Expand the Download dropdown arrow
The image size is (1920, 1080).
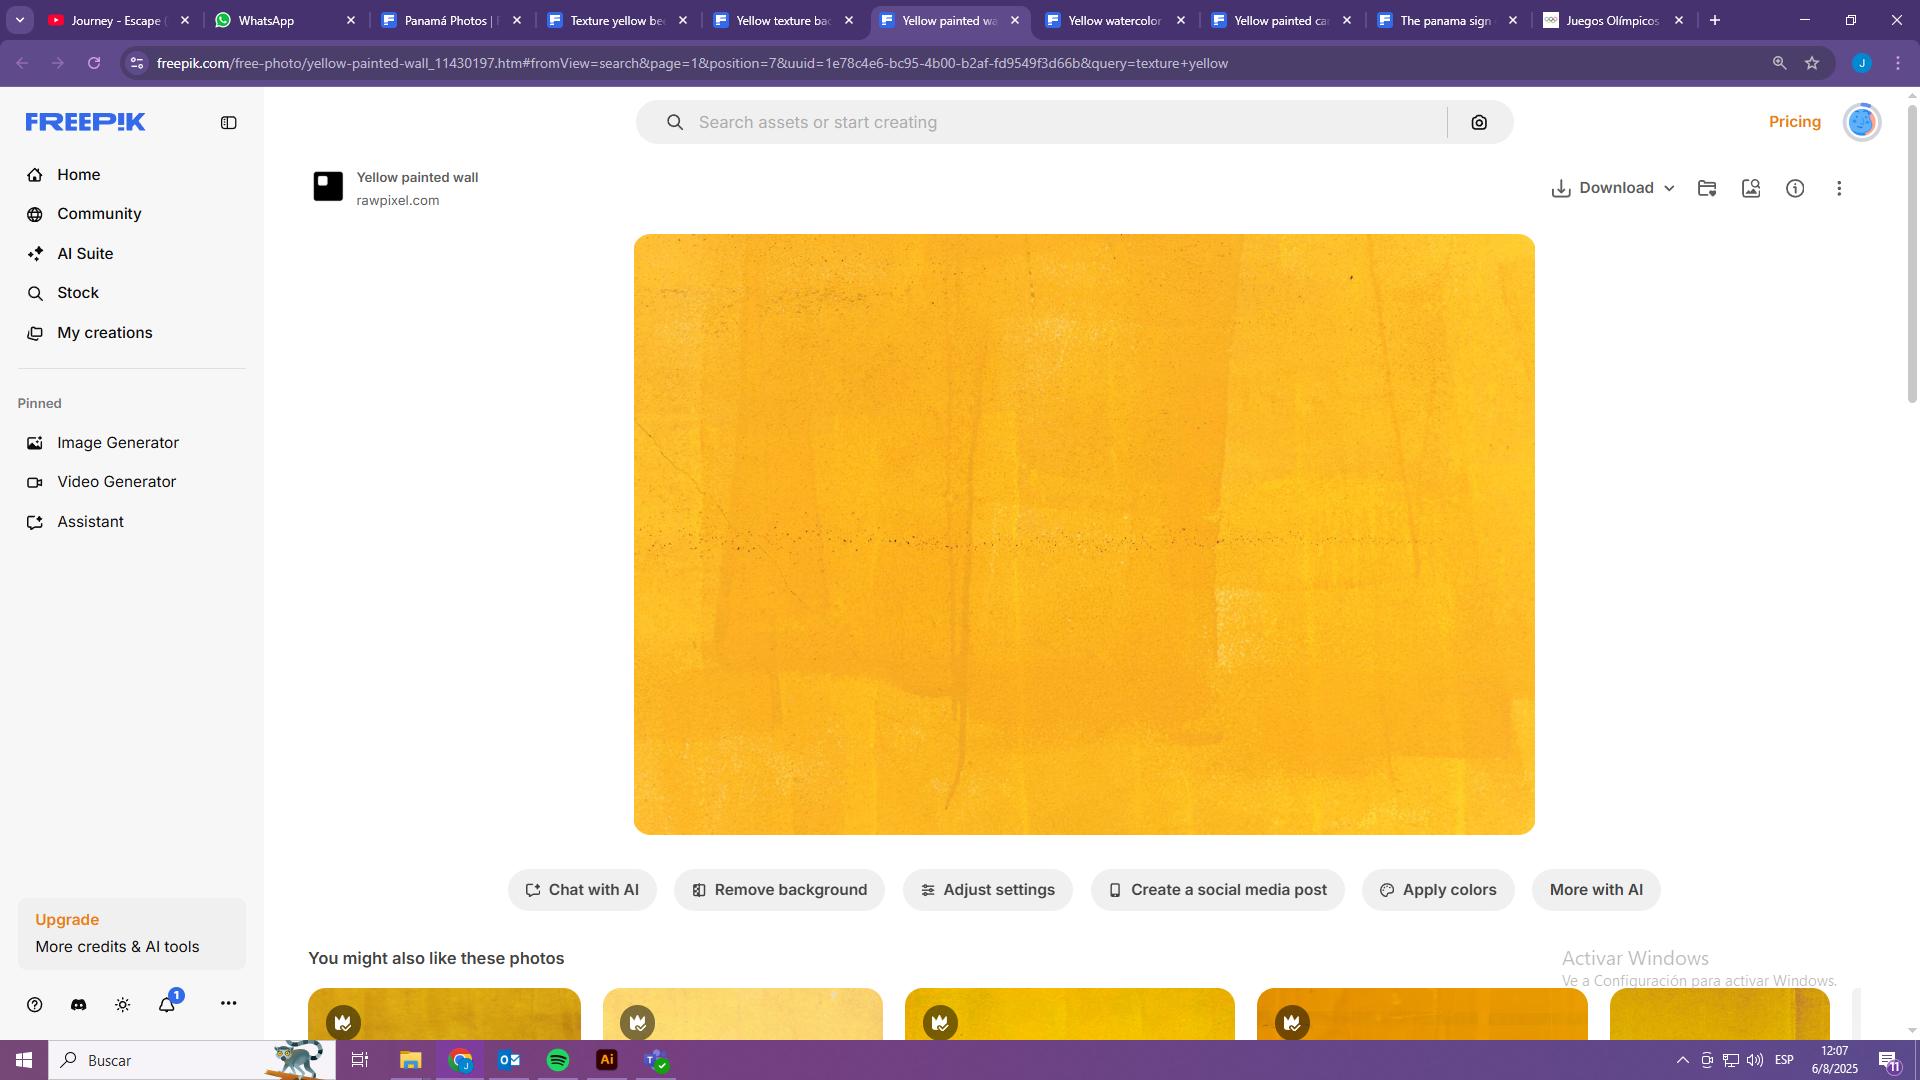coord(1669,189)
